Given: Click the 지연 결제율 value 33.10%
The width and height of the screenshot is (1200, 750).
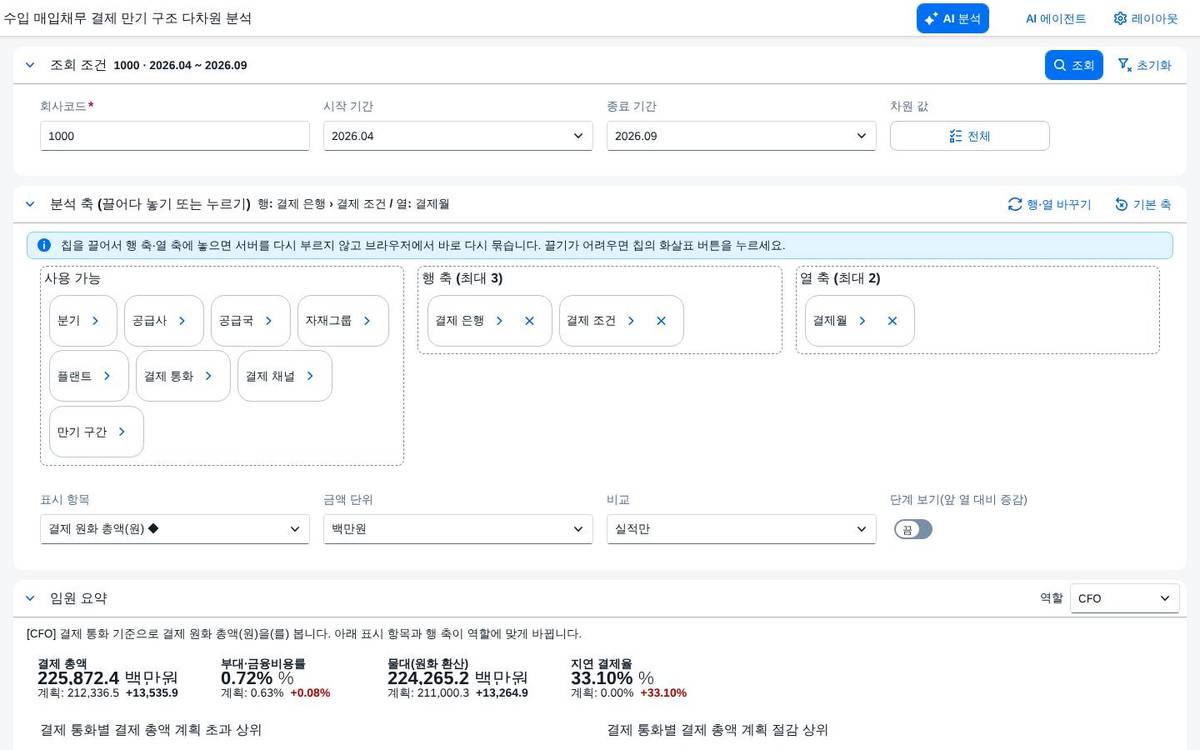Looking at the screenshot, I should coord(602,678).
